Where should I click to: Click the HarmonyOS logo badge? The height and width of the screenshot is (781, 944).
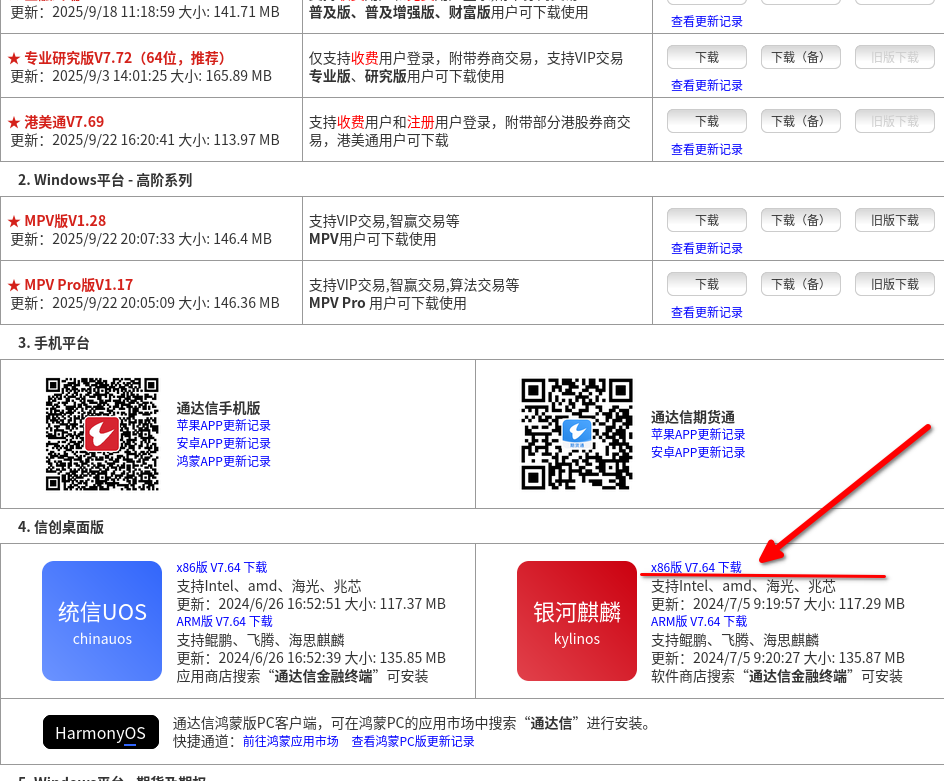(x=101, y=733)
